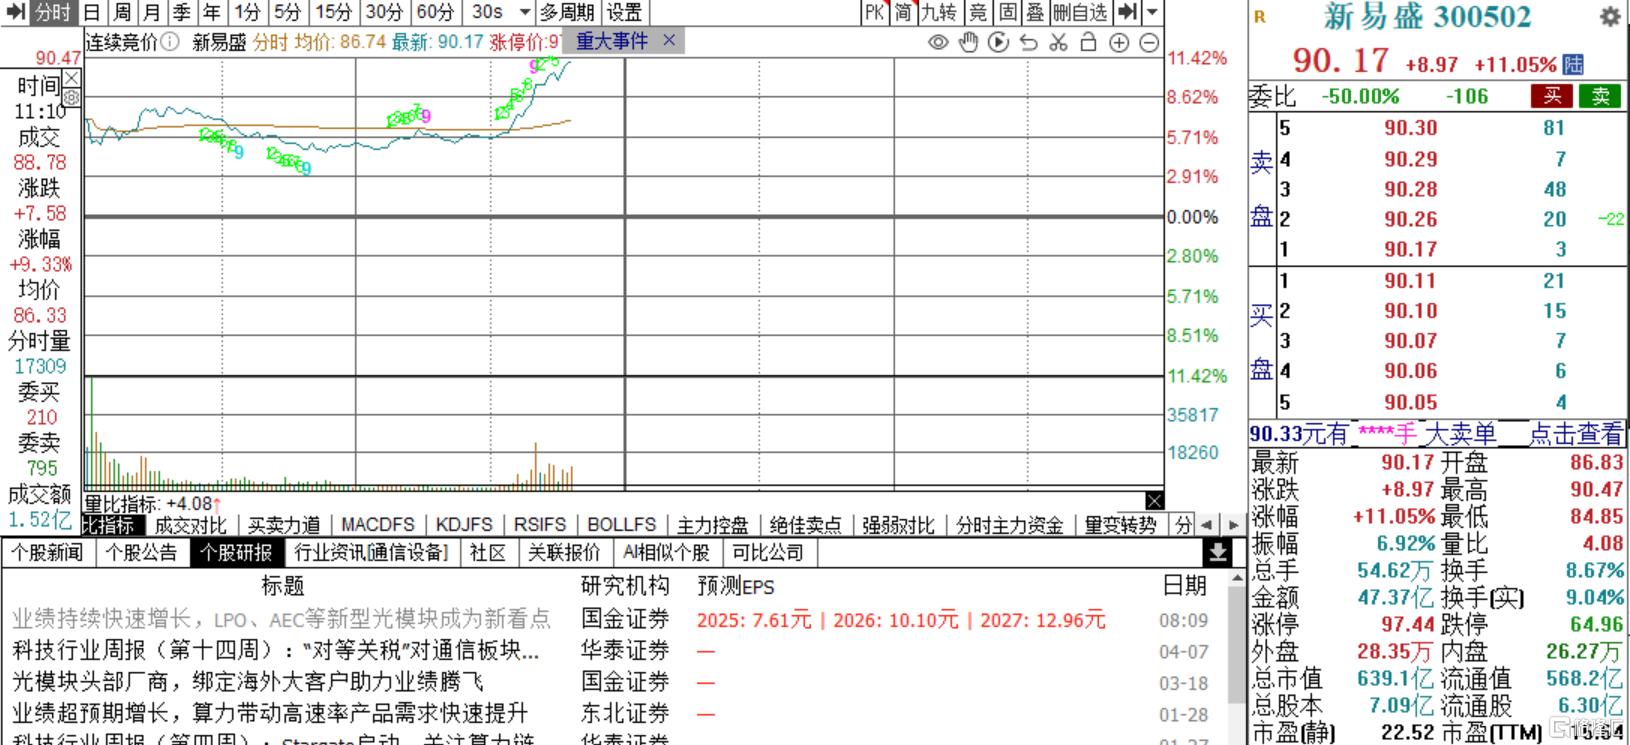Click the top-left collapse arrow icon

click(16, 12)
